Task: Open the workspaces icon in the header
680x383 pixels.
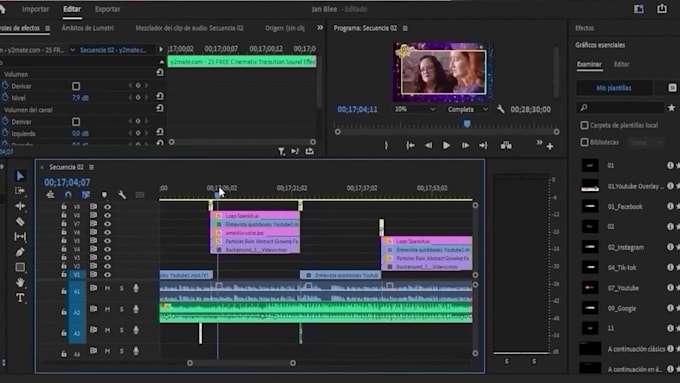Action: tap(639, 8)
